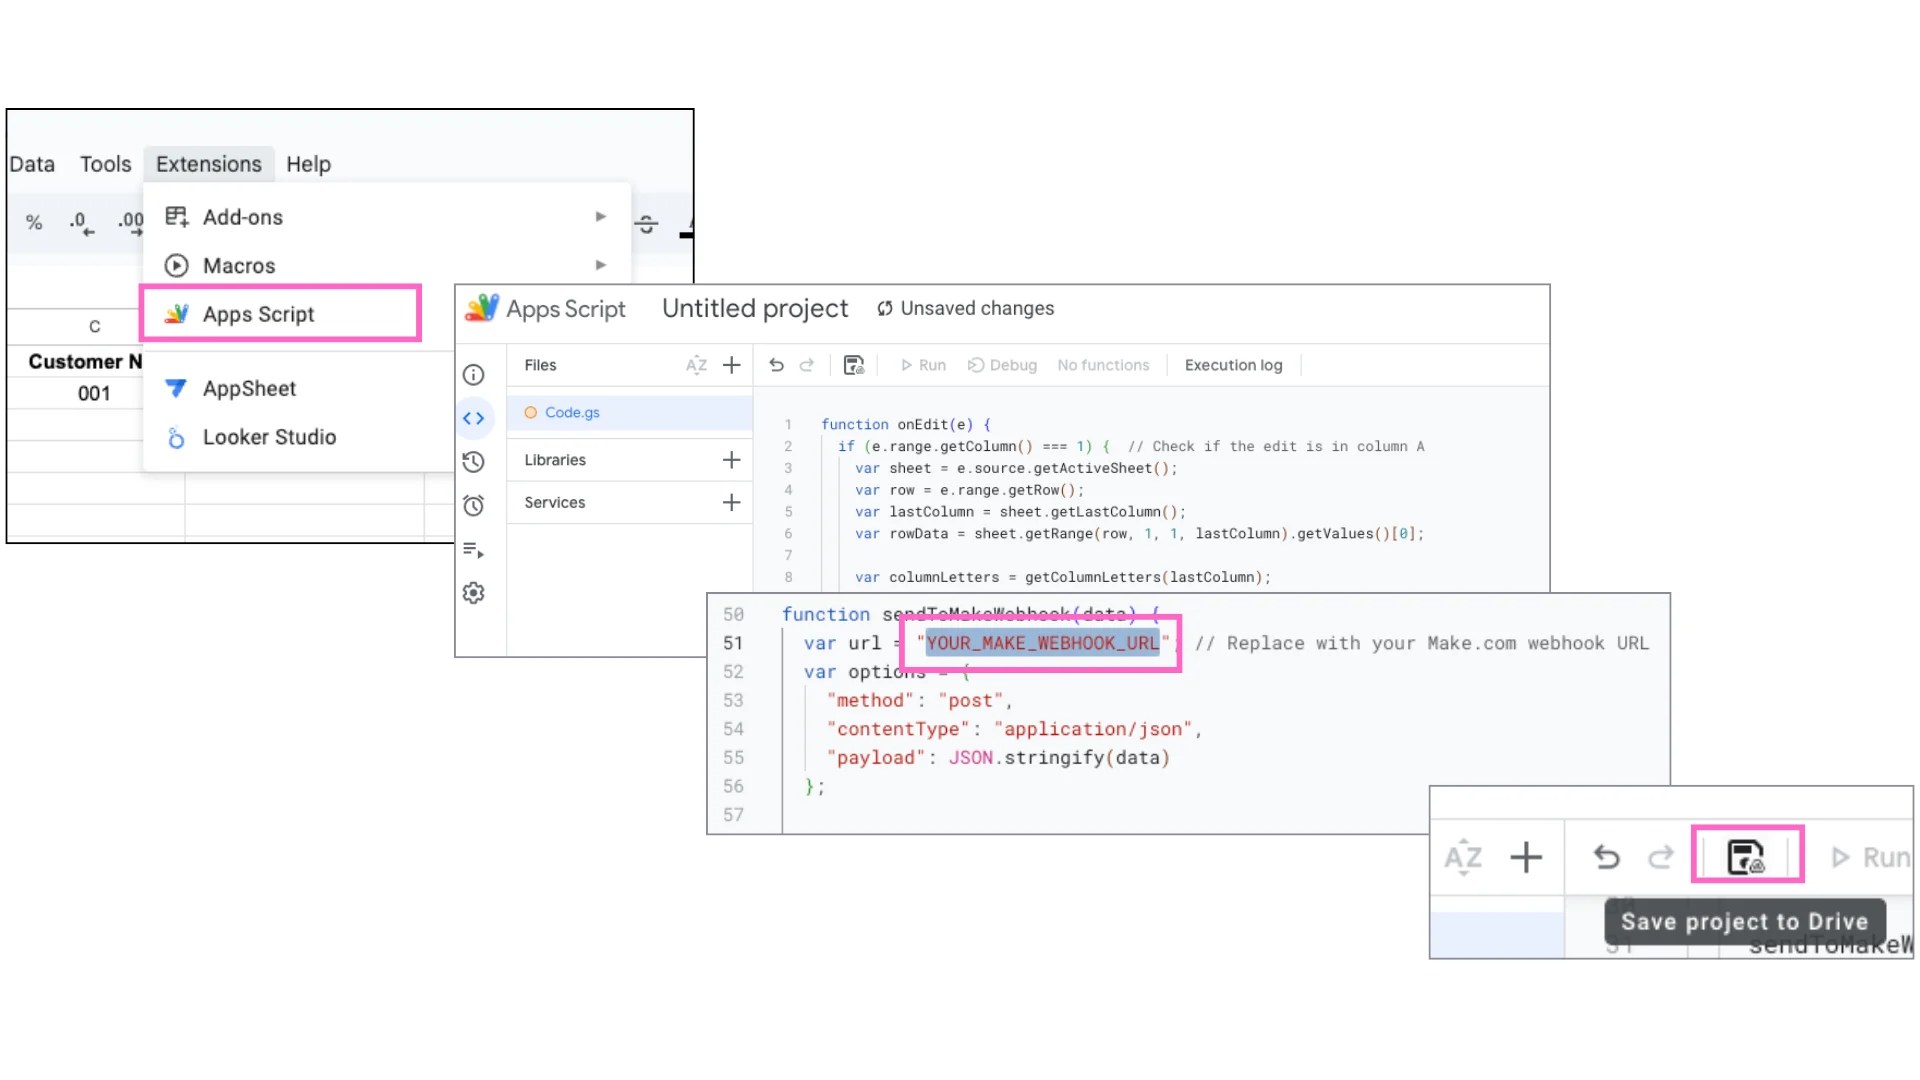Image resolution: width=1920 pixels, height=1080 pixels.
Task: Plus add-file icon in enlarged toolbar
Action: pos(1526,857)
